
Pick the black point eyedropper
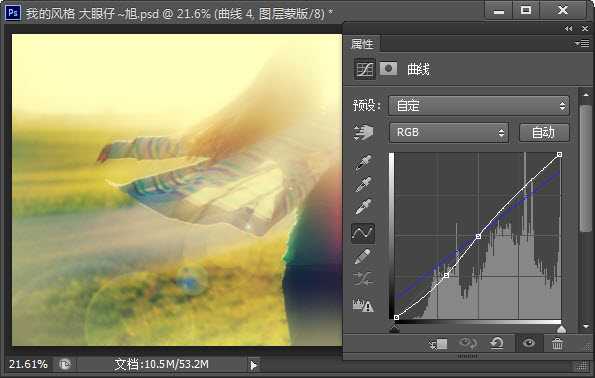364,162
